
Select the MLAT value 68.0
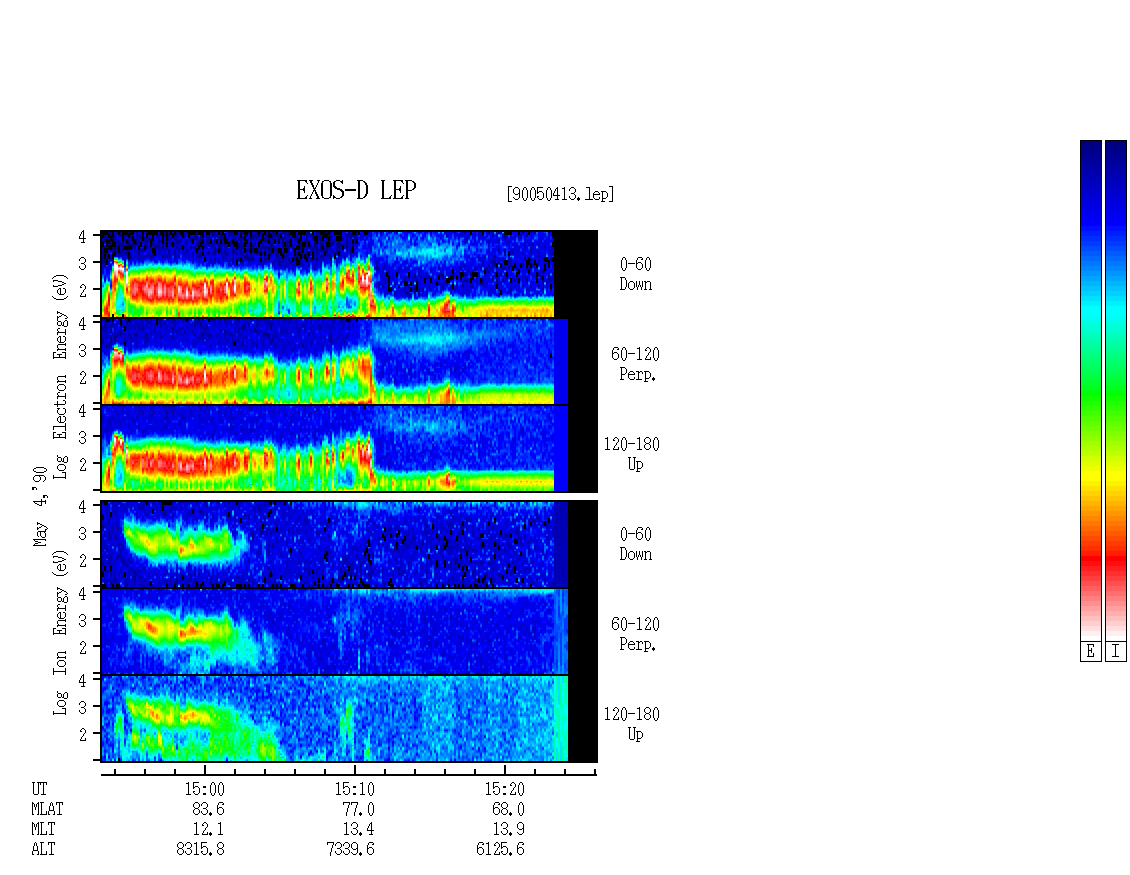(x=508, y=809)
